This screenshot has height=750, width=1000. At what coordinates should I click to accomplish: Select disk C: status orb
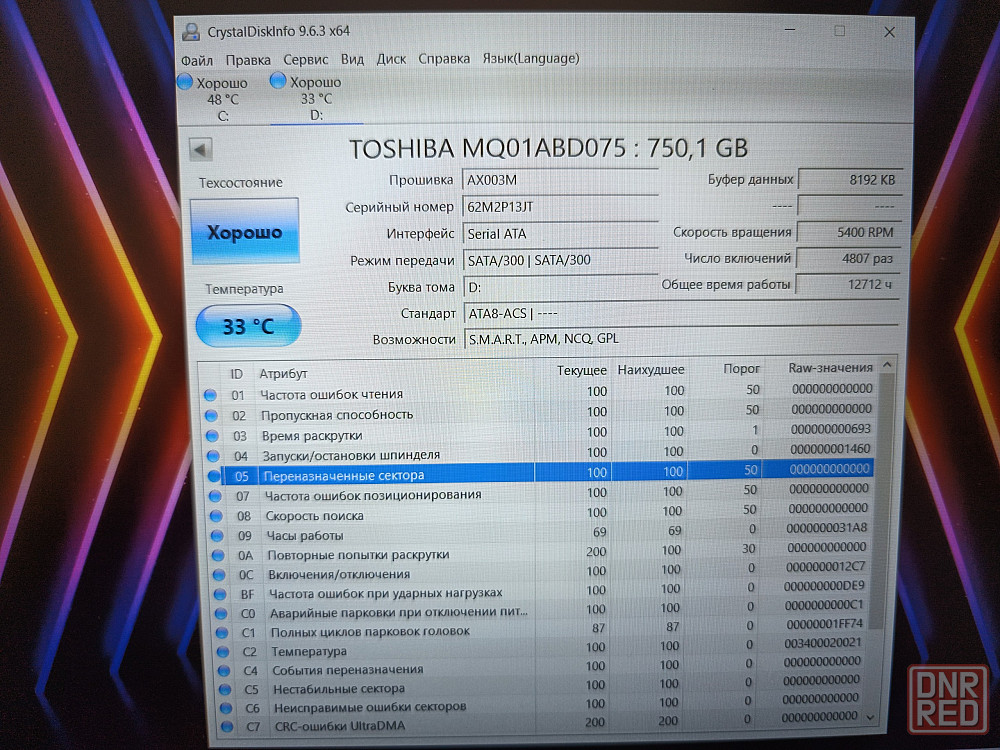[x=185, y=82]
